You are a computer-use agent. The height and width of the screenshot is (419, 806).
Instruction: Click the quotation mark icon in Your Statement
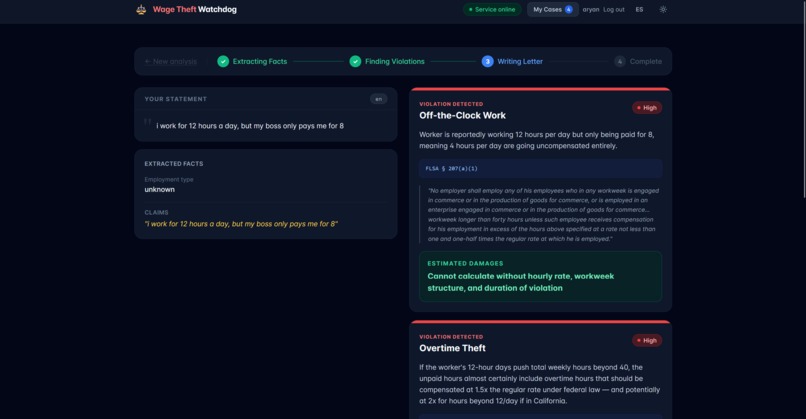click(148, 122)
